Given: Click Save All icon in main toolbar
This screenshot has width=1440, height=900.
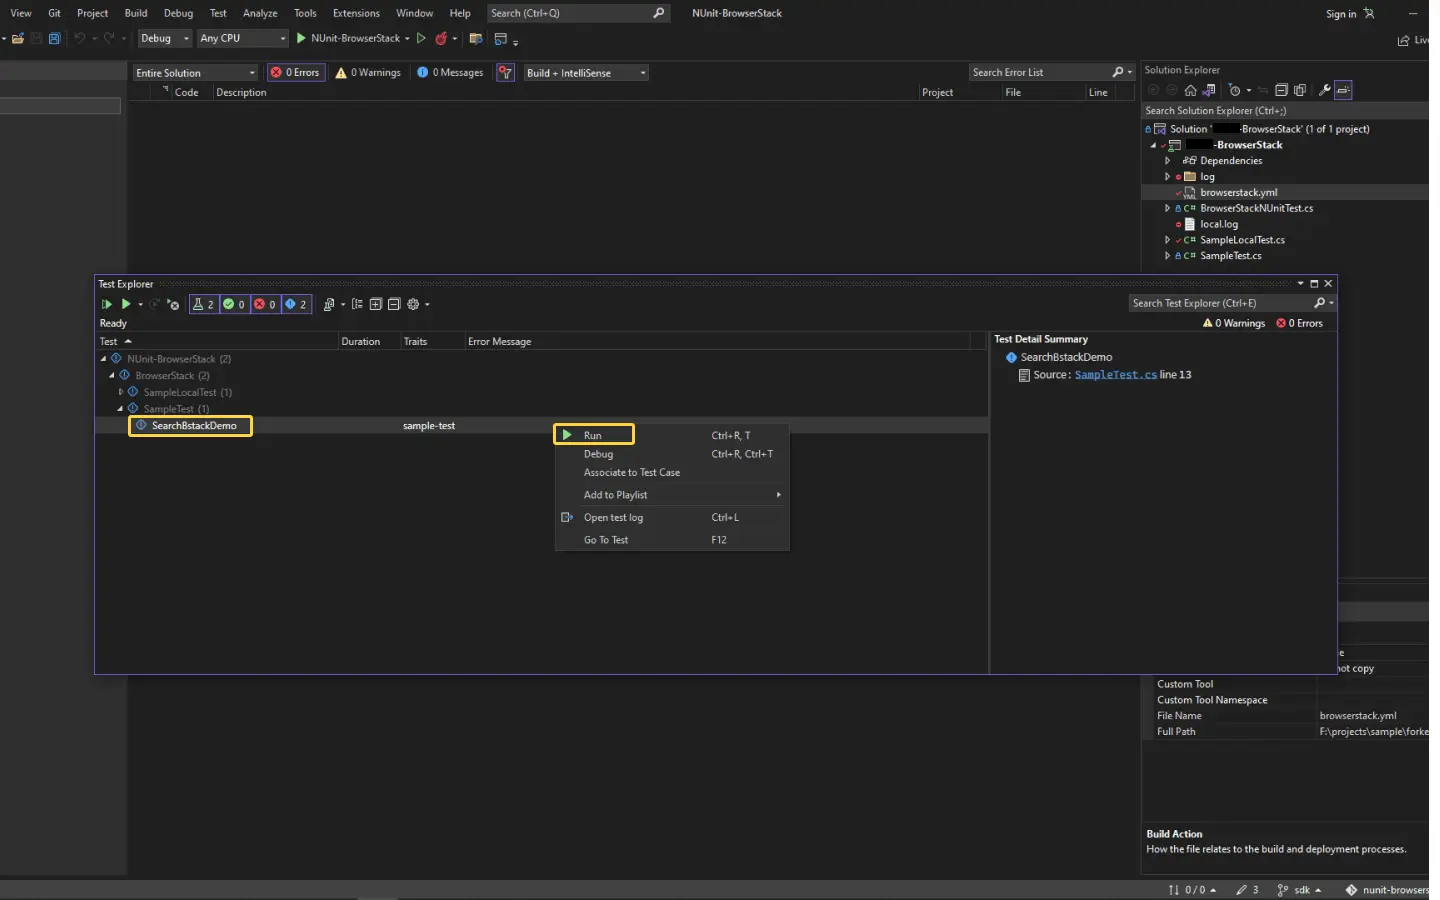Looking at the screenshot, I should [x=55, y=39].
